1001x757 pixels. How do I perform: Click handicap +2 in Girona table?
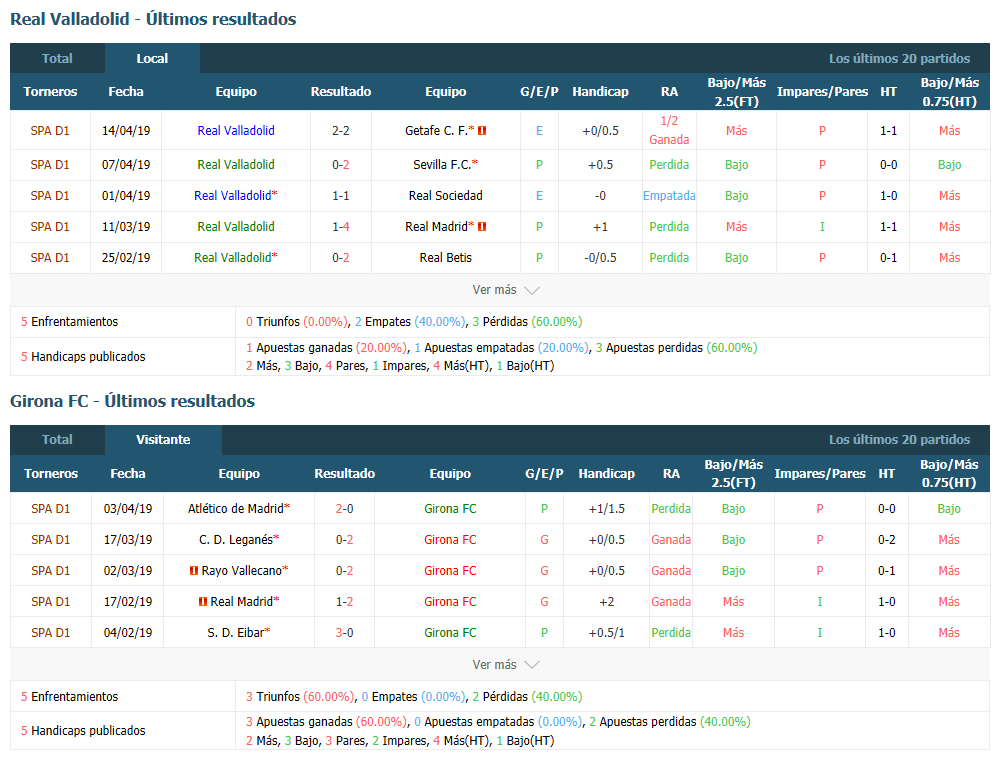pyautogui.click(x=606, y=601)
